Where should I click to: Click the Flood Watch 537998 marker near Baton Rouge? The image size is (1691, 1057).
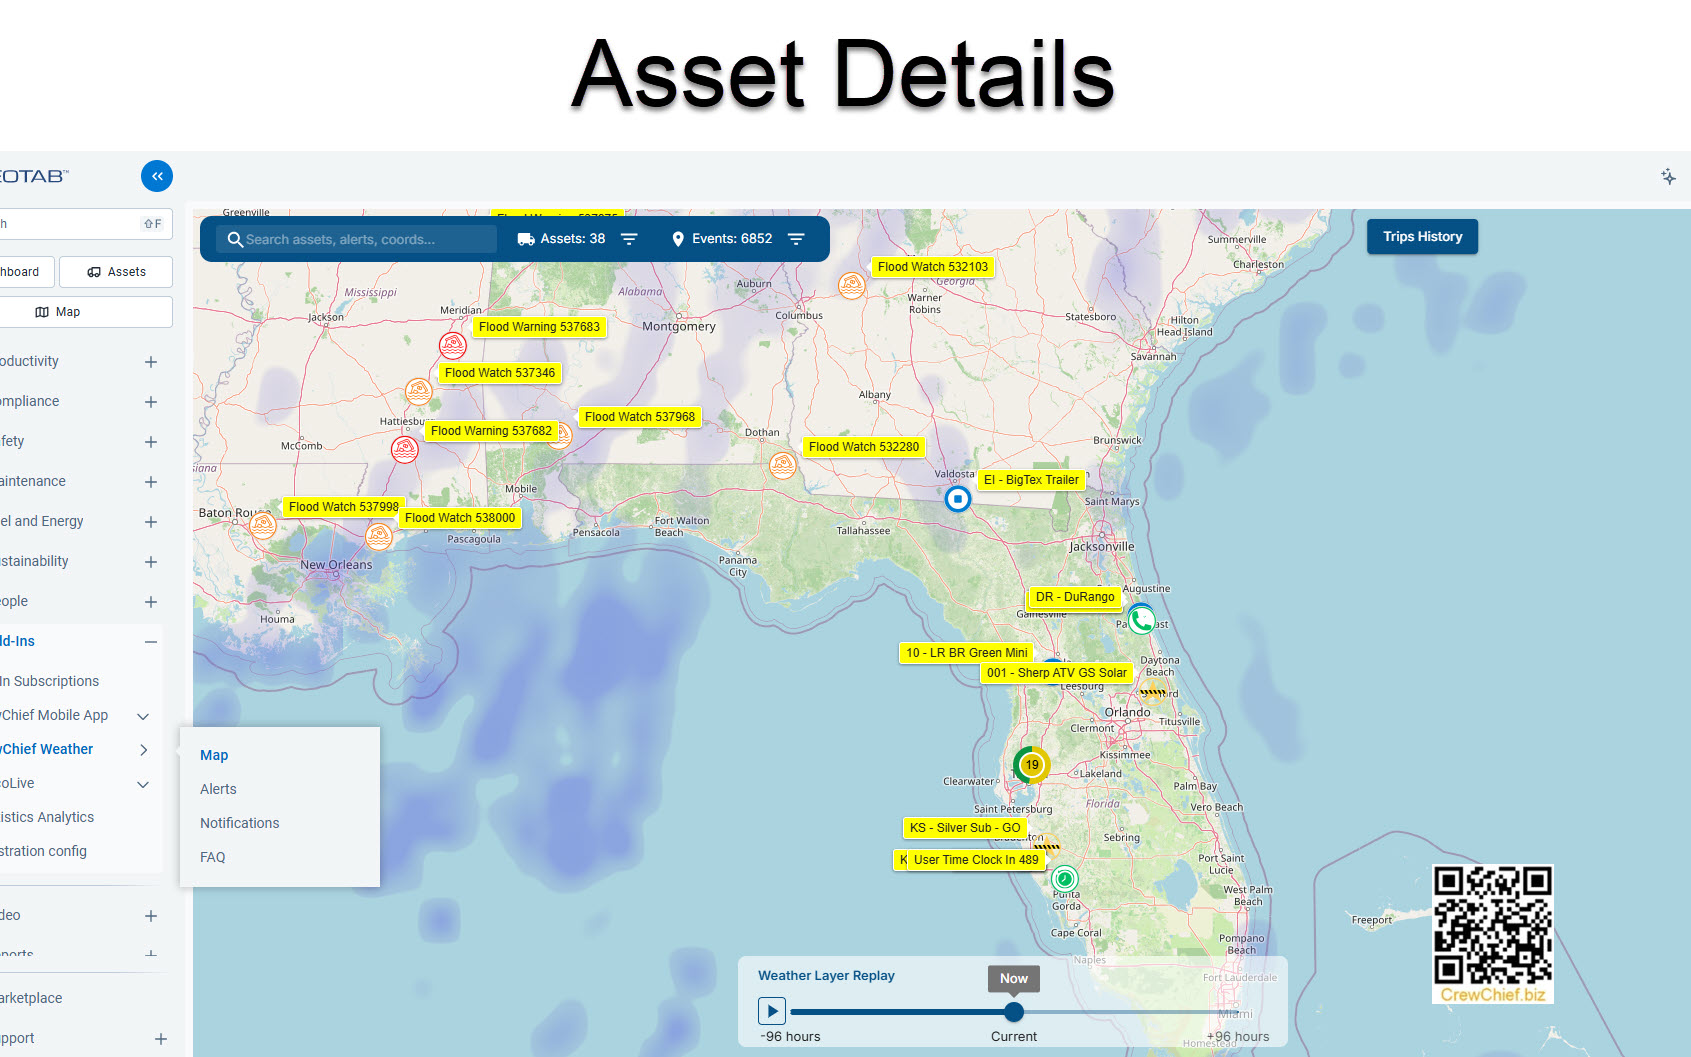pyautogui.click(x=263, y=525)
